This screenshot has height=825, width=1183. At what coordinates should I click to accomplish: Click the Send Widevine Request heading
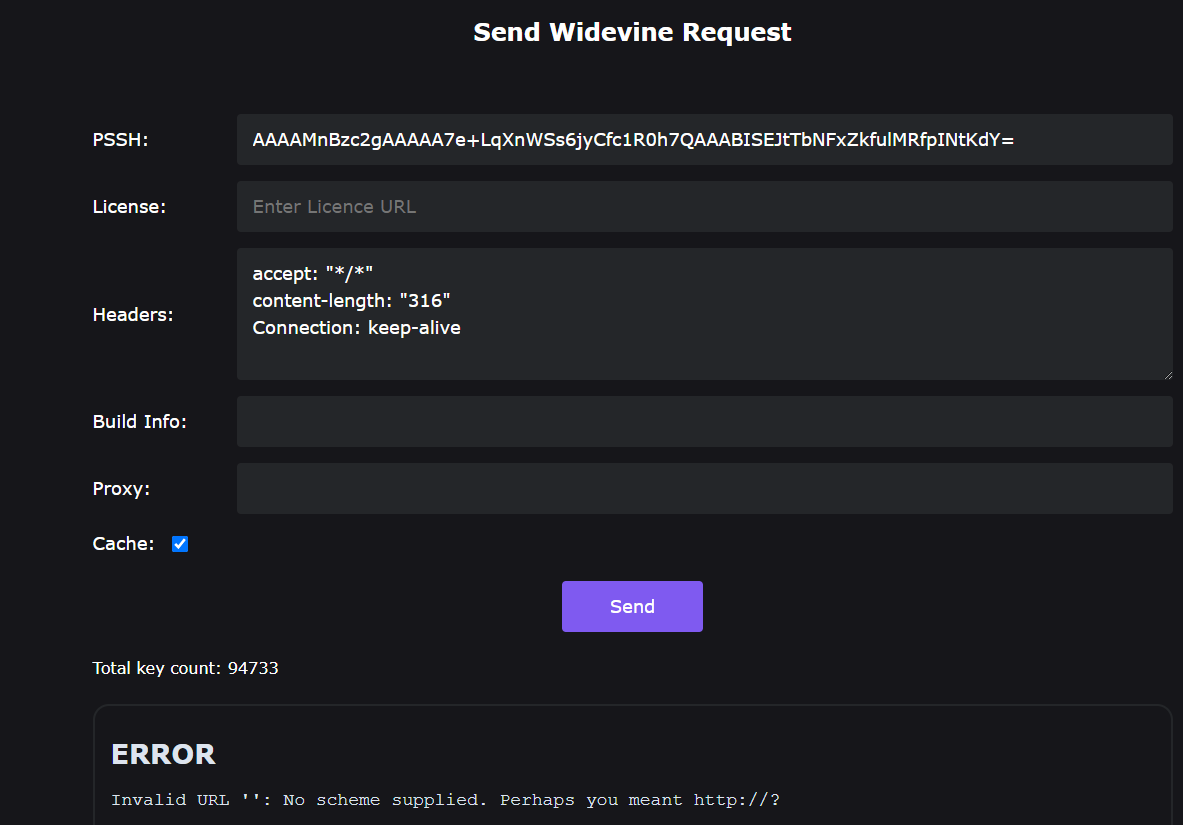[x=632, y=32]
